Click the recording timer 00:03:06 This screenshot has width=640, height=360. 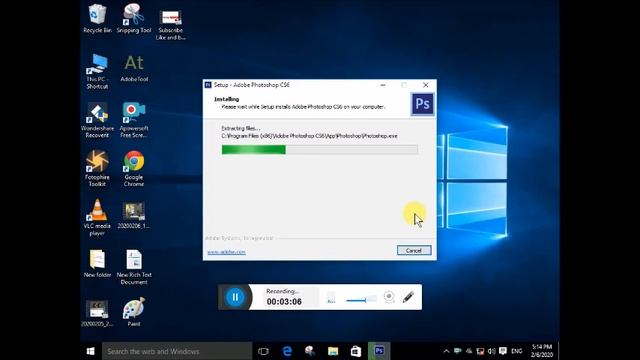284,302
